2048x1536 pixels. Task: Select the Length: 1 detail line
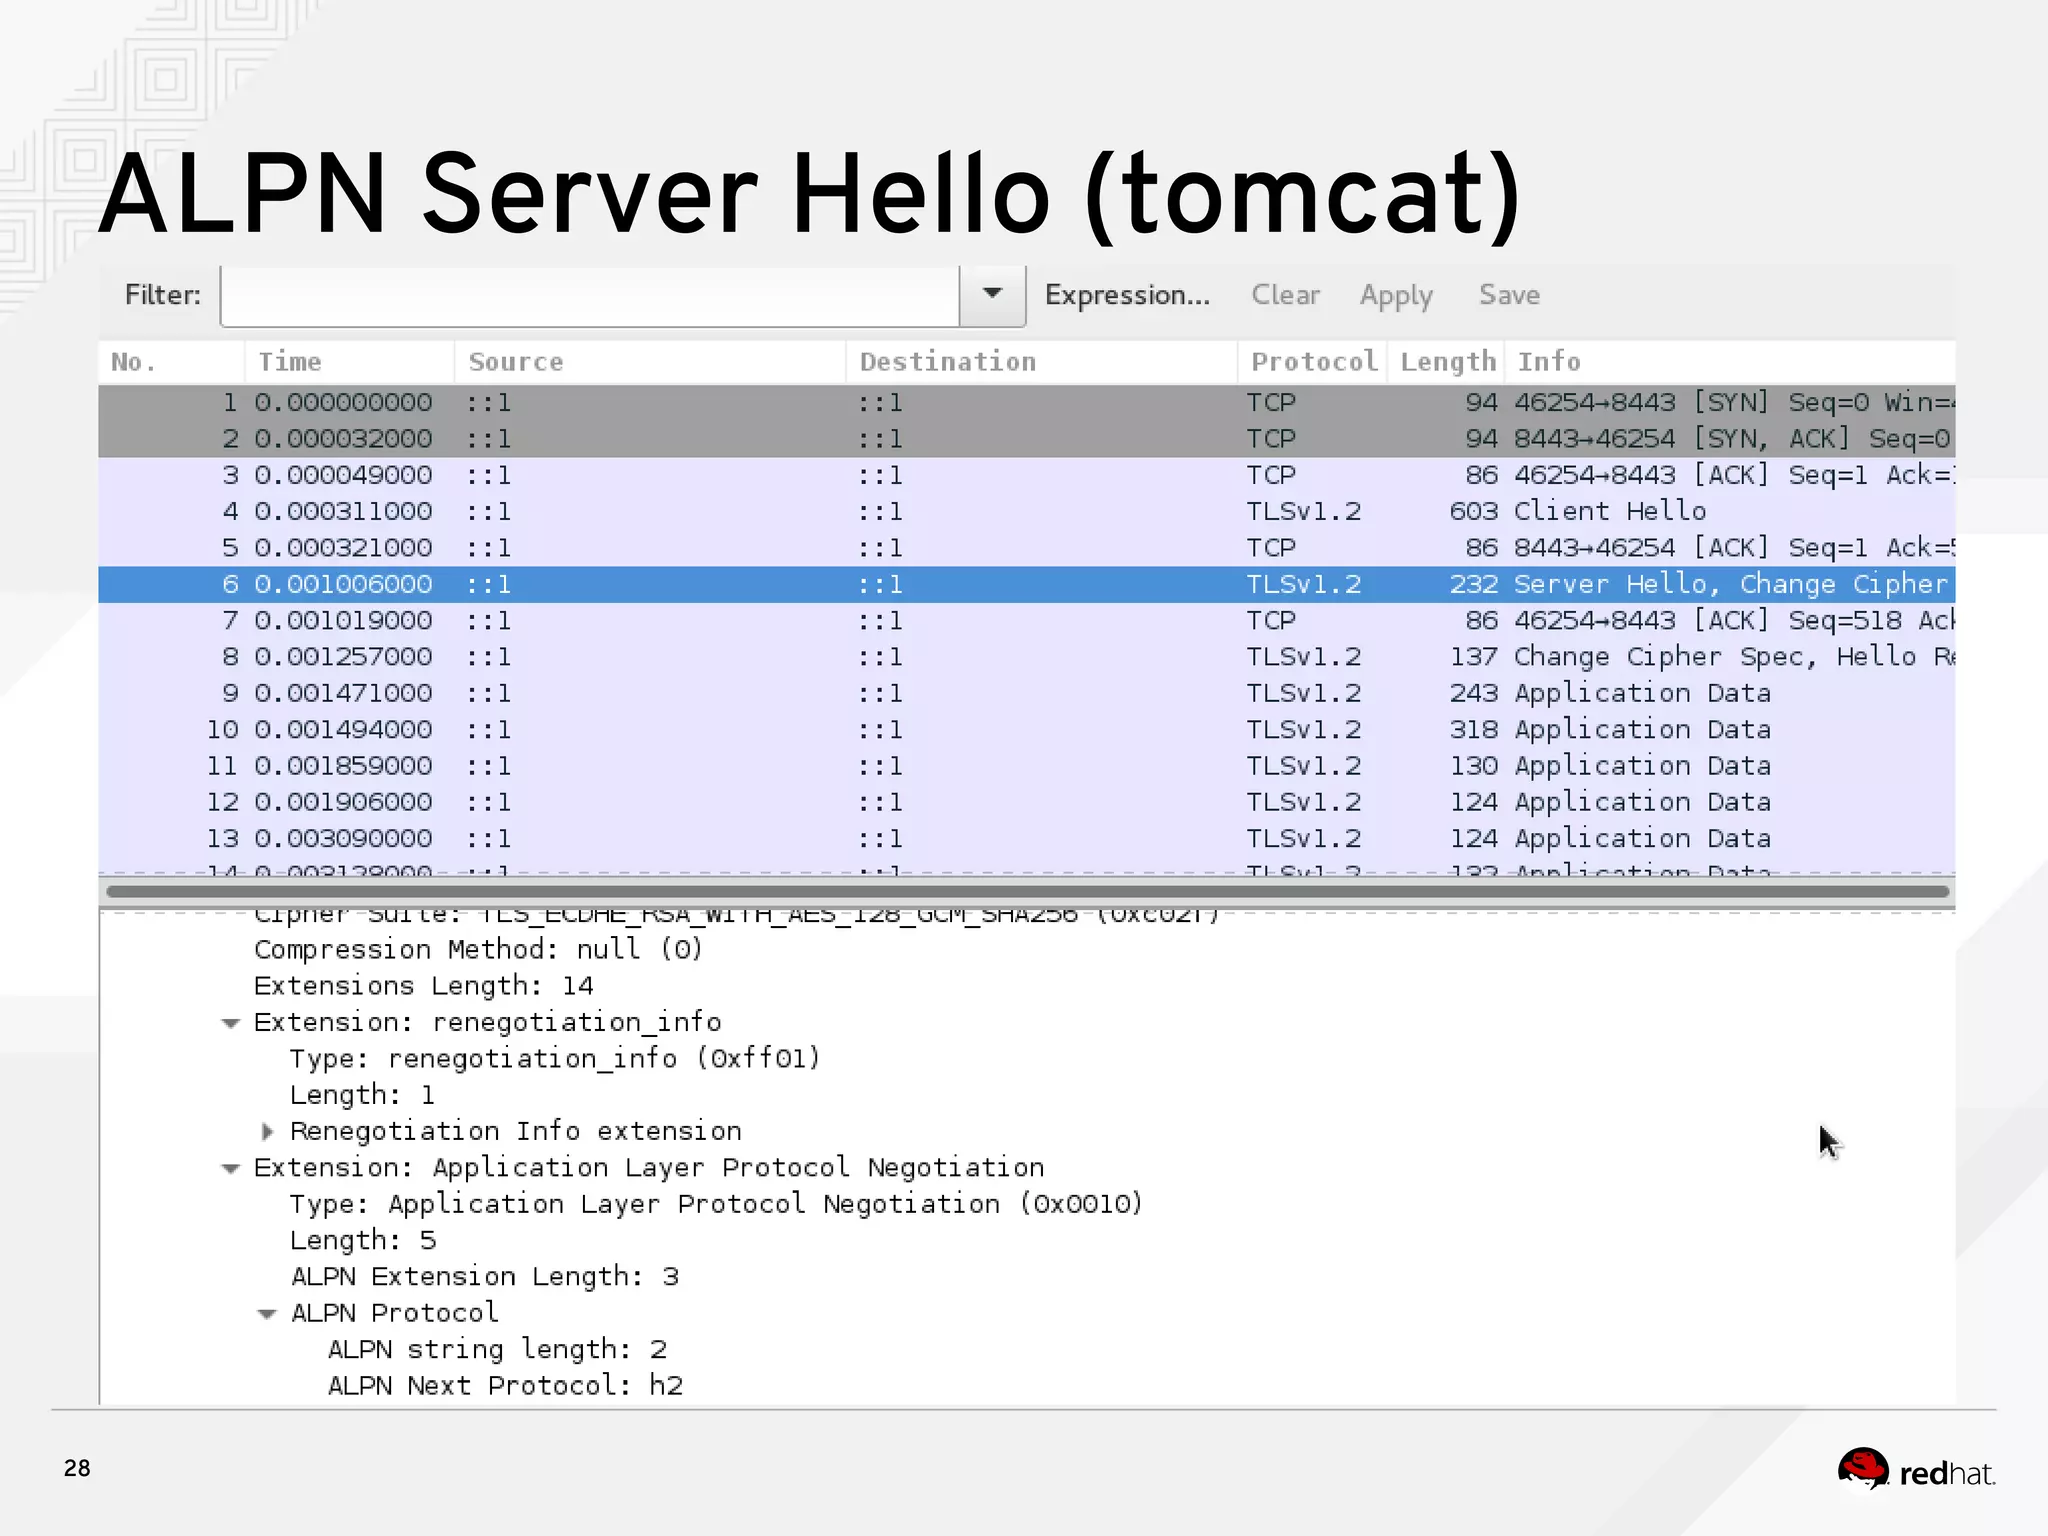(x=362, y=1096)
